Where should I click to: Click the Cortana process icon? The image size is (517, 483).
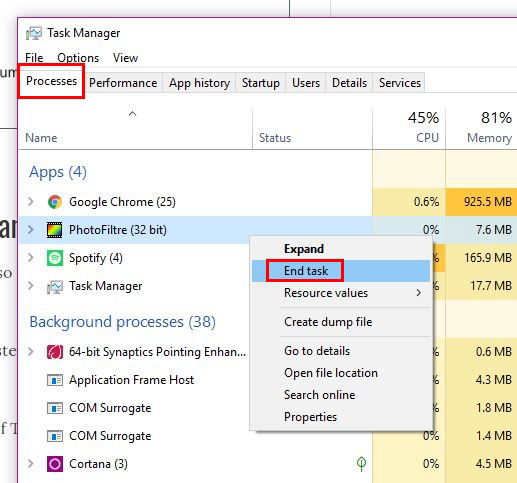click(55, 464)
